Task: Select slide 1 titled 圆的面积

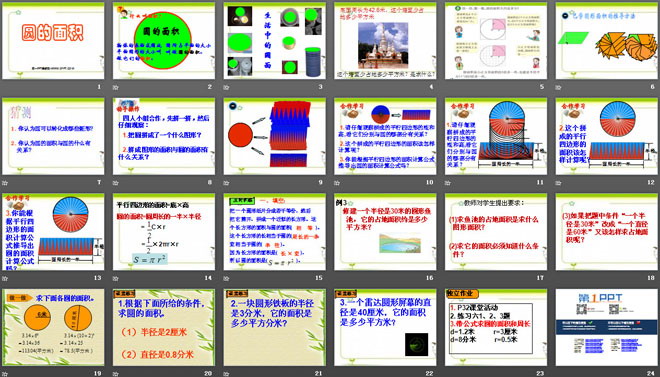Action: 53,40
